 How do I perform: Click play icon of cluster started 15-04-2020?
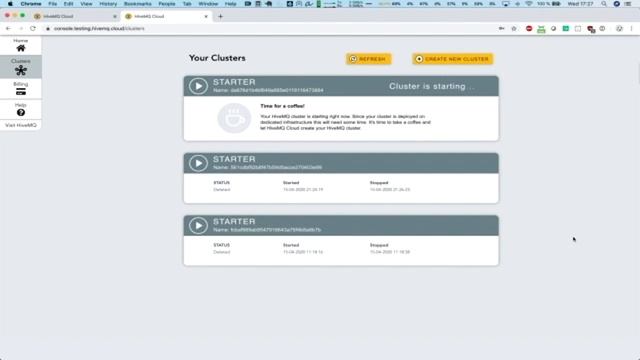198,226
